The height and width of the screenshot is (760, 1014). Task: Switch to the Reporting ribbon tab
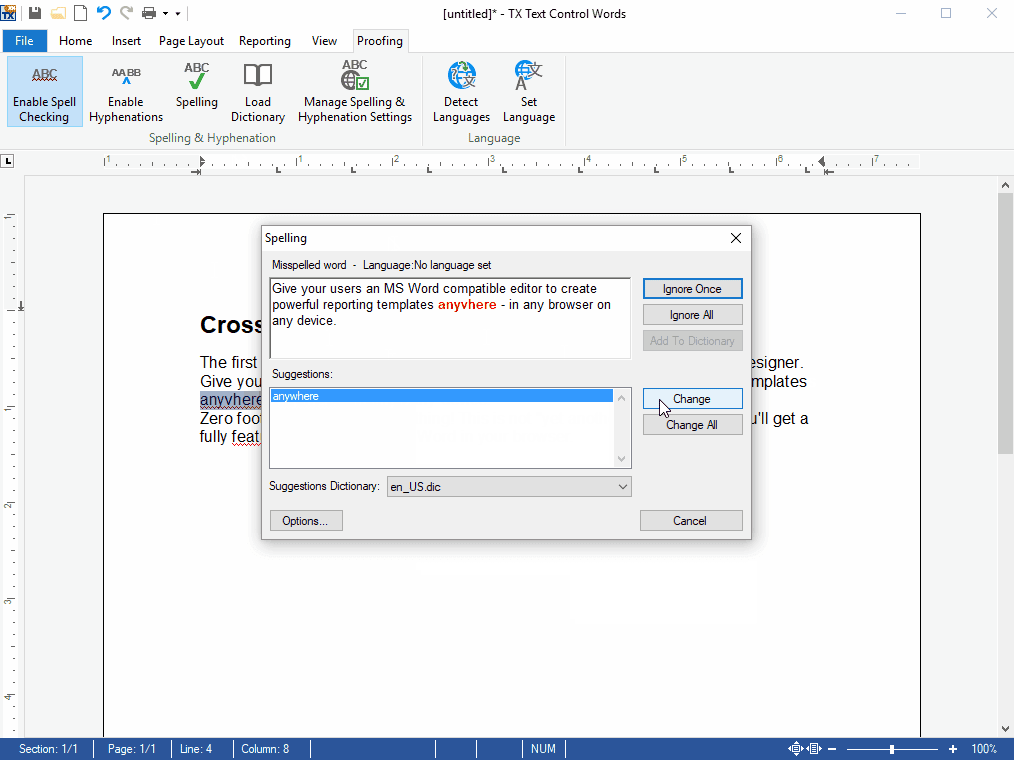point(264,41)
